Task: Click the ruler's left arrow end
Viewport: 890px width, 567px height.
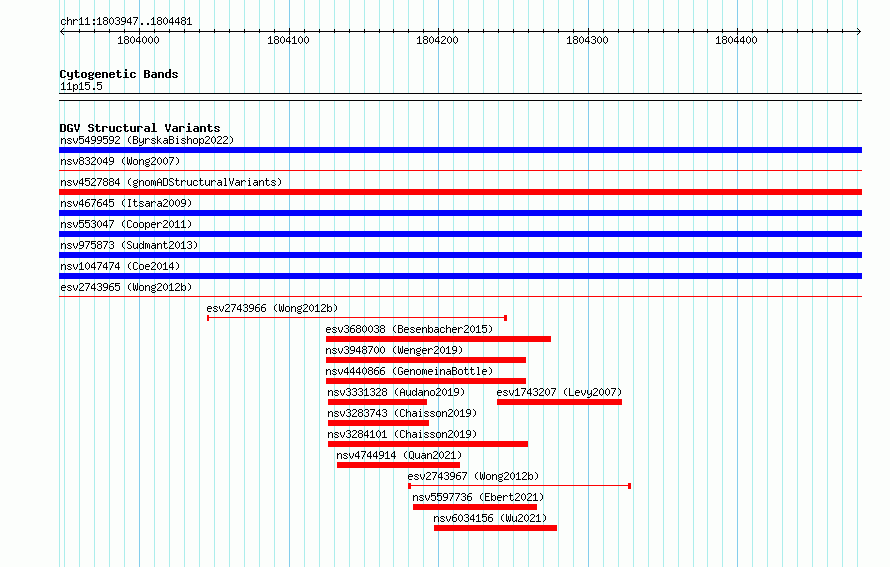Action: point(62,32)
